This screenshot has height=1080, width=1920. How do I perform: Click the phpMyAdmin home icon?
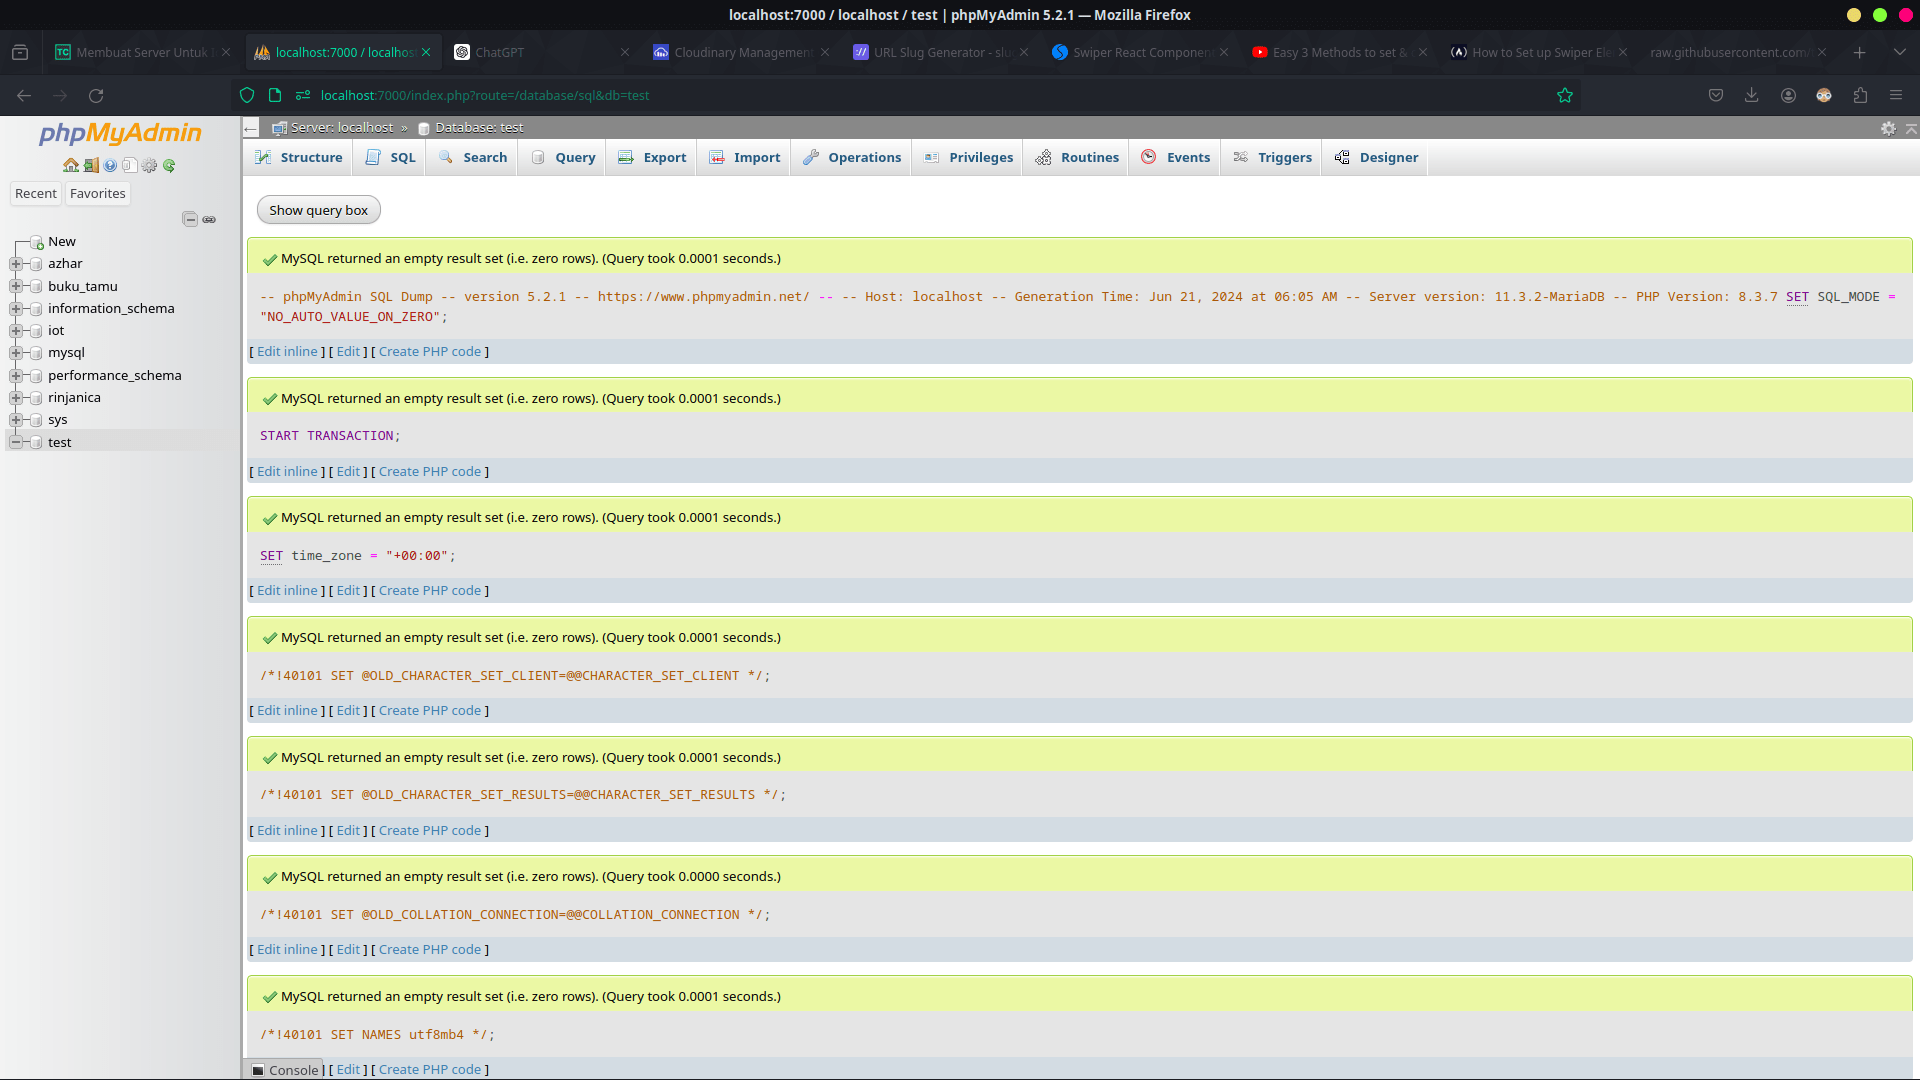[70, 166]
